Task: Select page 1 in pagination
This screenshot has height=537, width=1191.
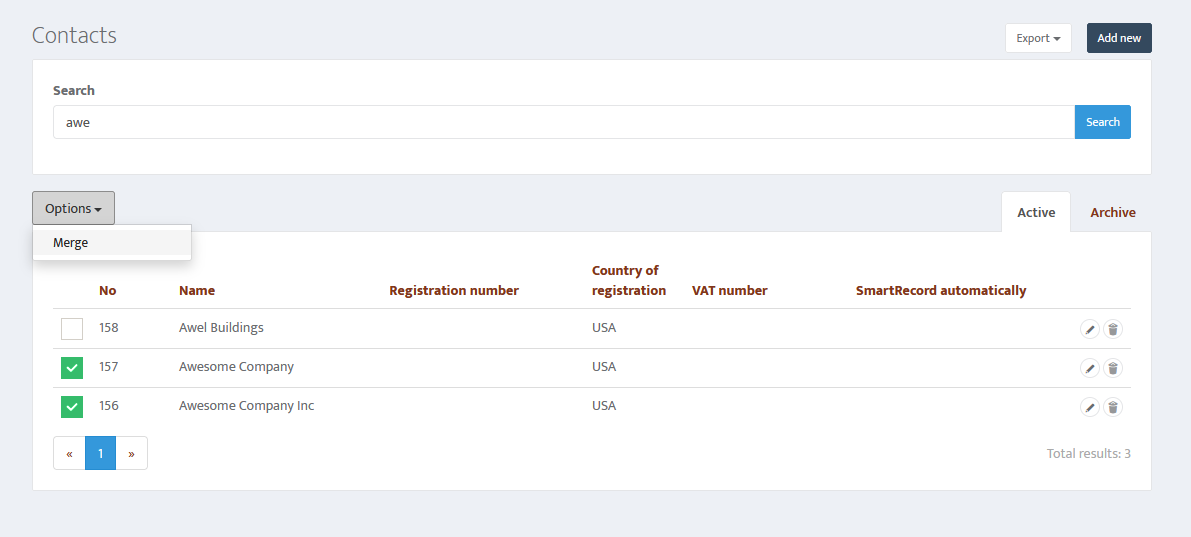Action: (100, 453)
